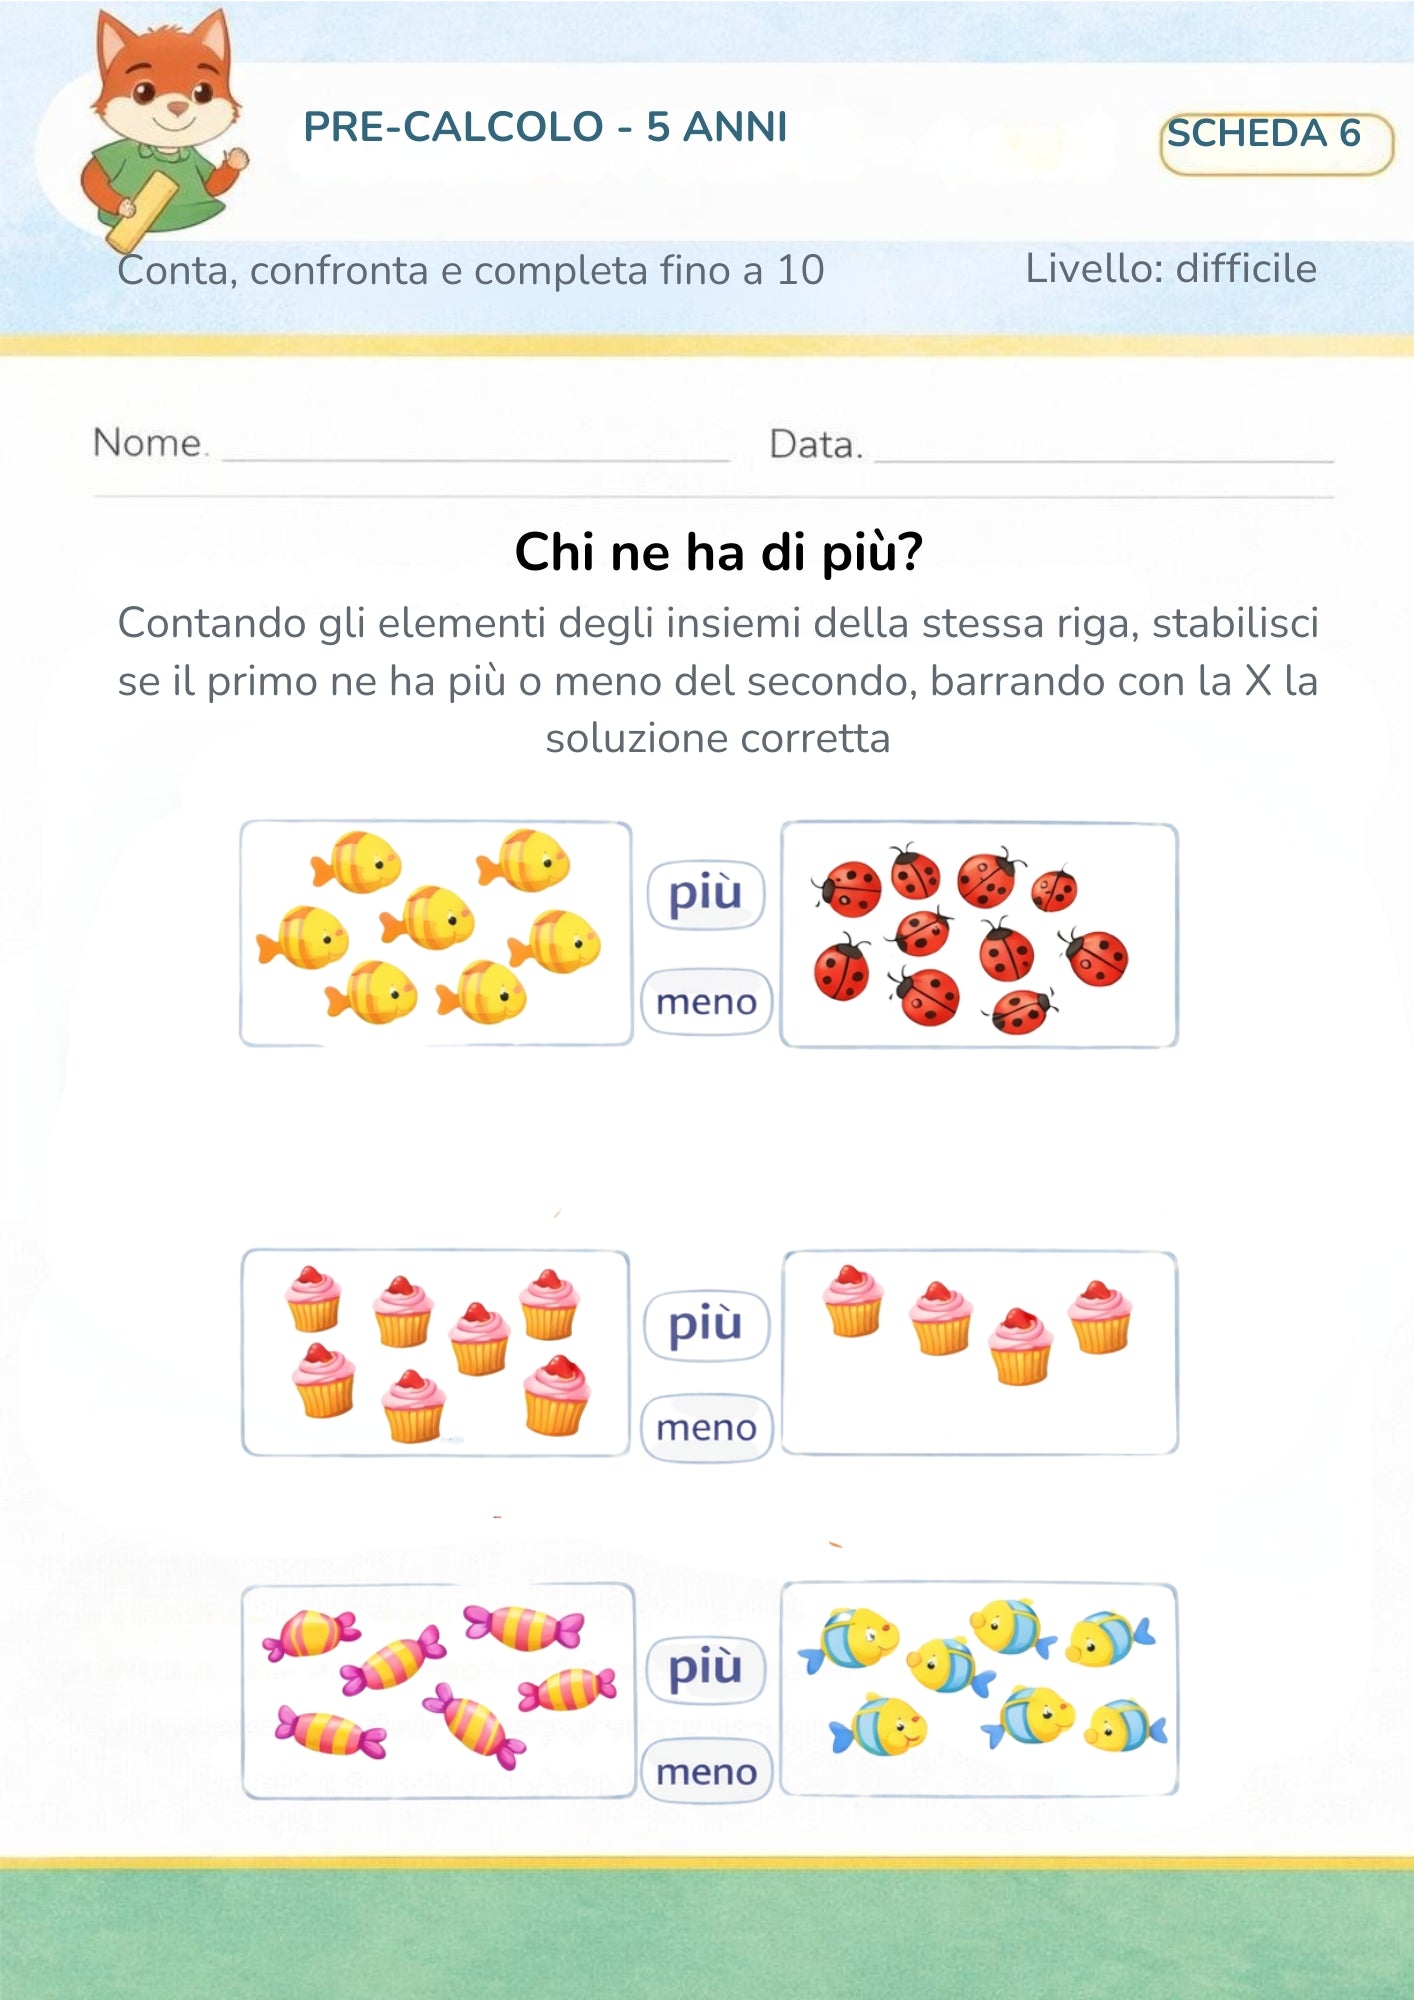Click the box of yellow fish
The width and height of the screenshot is (1414, 2000).
(436, 933)
